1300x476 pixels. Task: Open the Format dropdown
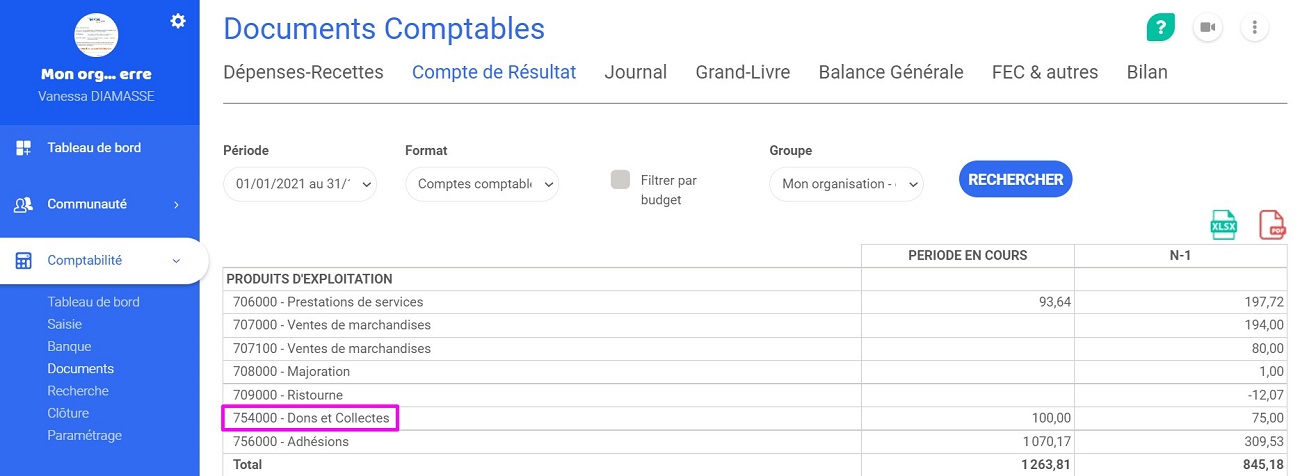tap(482, 184)
